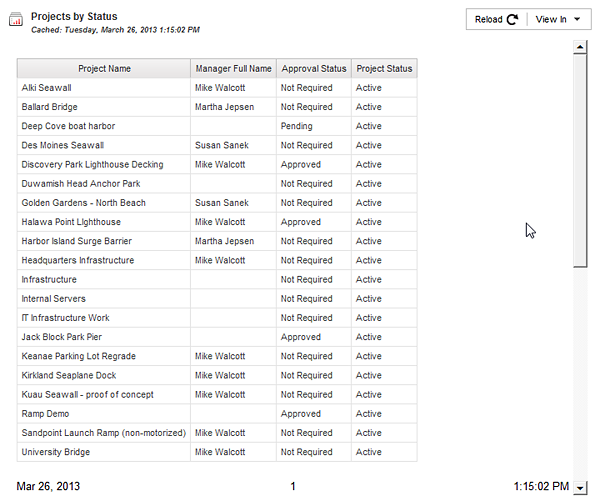The height and width of the screenshot is (496, 600).
Task: Click the report icon beside Projects by Status
Action: tap(16, 21)
